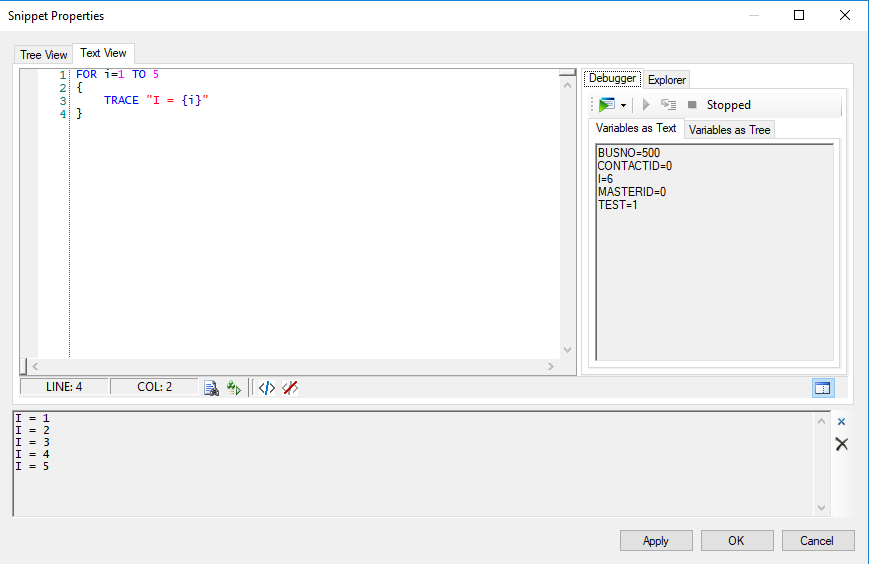This screenshot has width=869, height=564.
Task: Click the trace output scrollbar down arrow
Action: (822, 508)
